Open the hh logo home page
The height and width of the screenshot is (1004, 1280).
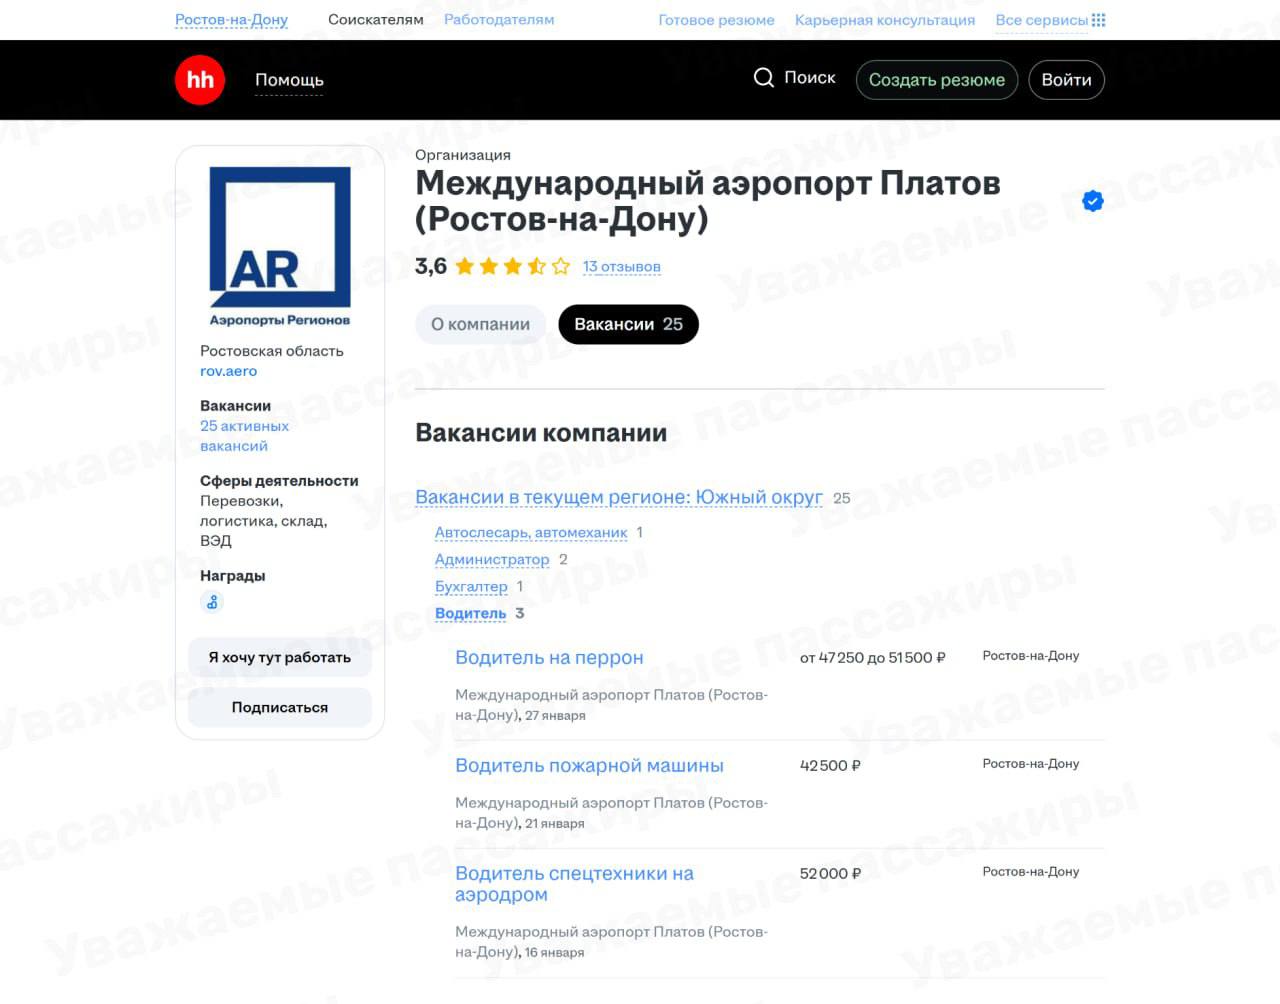click(x=200, y=80)
